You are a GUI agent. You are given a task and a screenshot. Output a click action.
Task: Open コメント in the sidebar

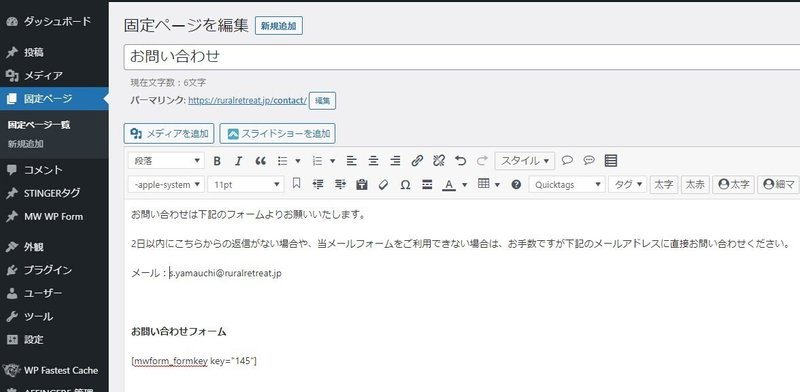pos(54,170)
